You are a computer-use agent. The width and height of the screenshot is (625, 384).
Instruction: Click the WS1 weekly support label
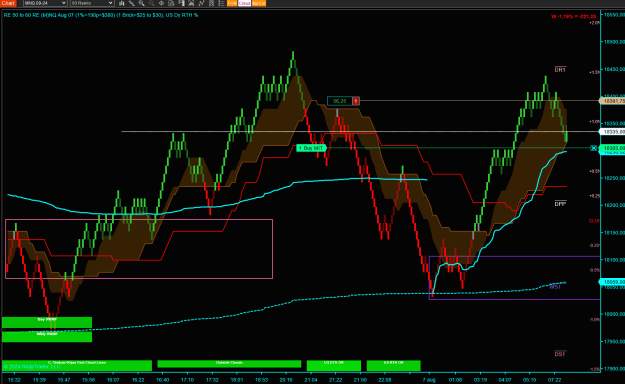coord(555,287)
